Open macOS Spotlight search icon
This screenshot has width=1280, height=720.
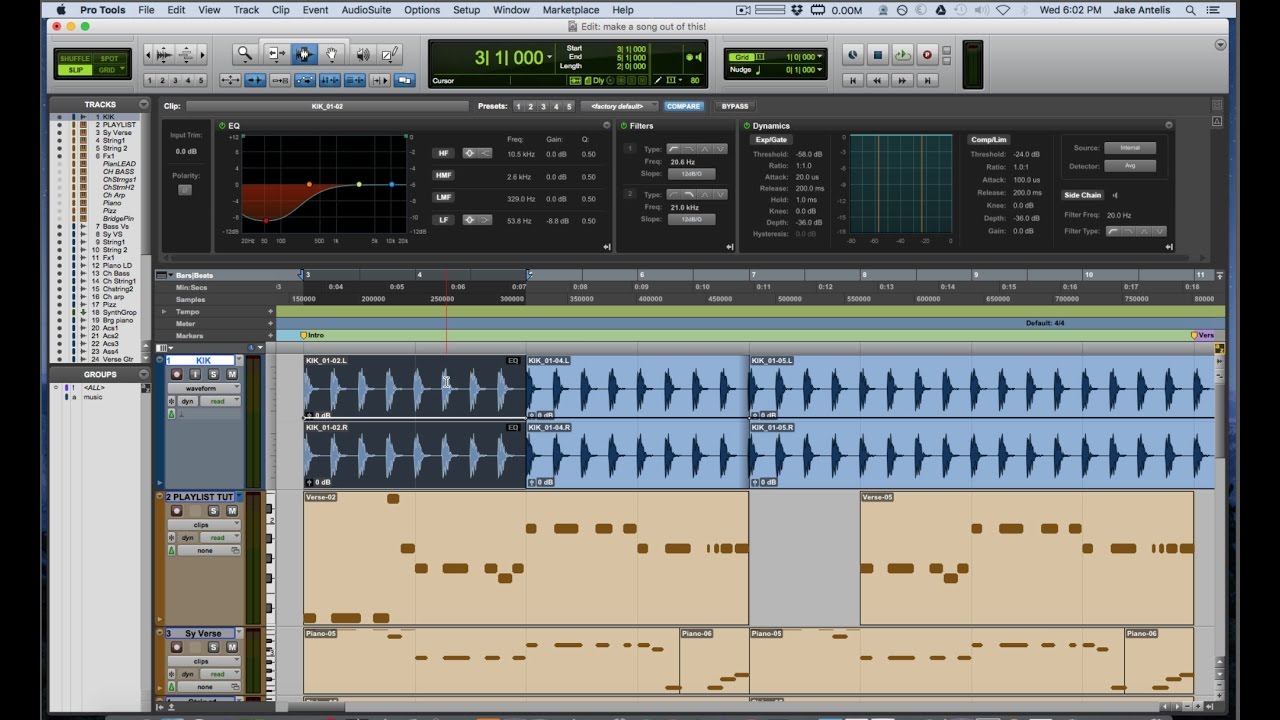pyautogui.click(x=1190, y=10)
